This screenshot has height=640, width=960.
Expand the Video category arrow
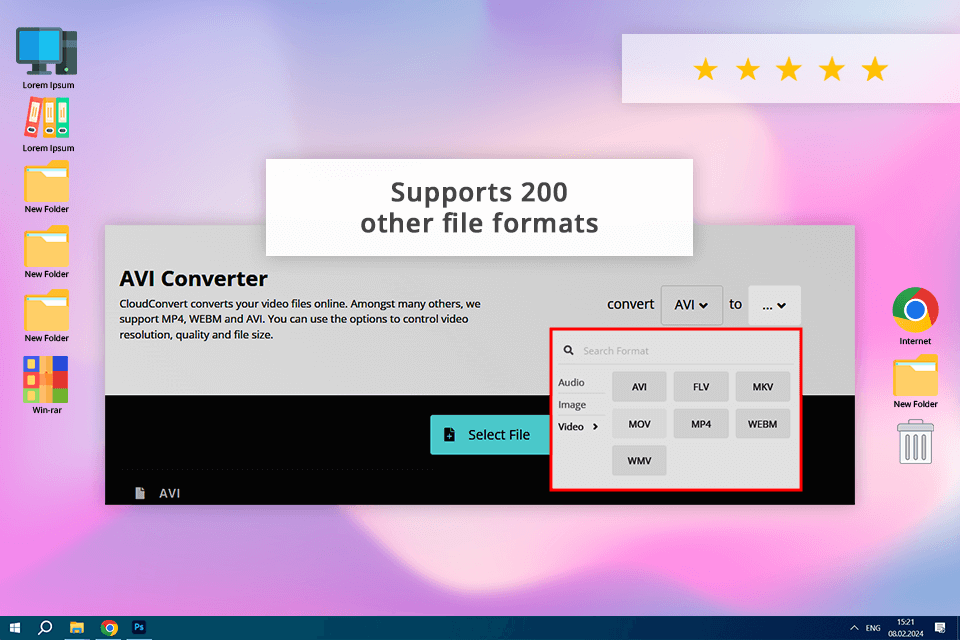[595, 427]
